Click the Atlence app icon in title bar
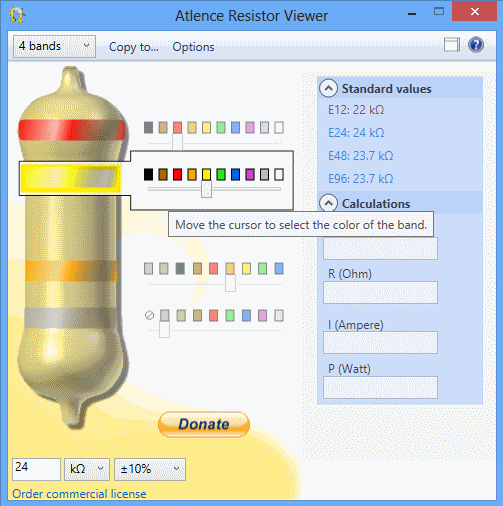Viewport: 503px width, 506px height. click(17, 15)
